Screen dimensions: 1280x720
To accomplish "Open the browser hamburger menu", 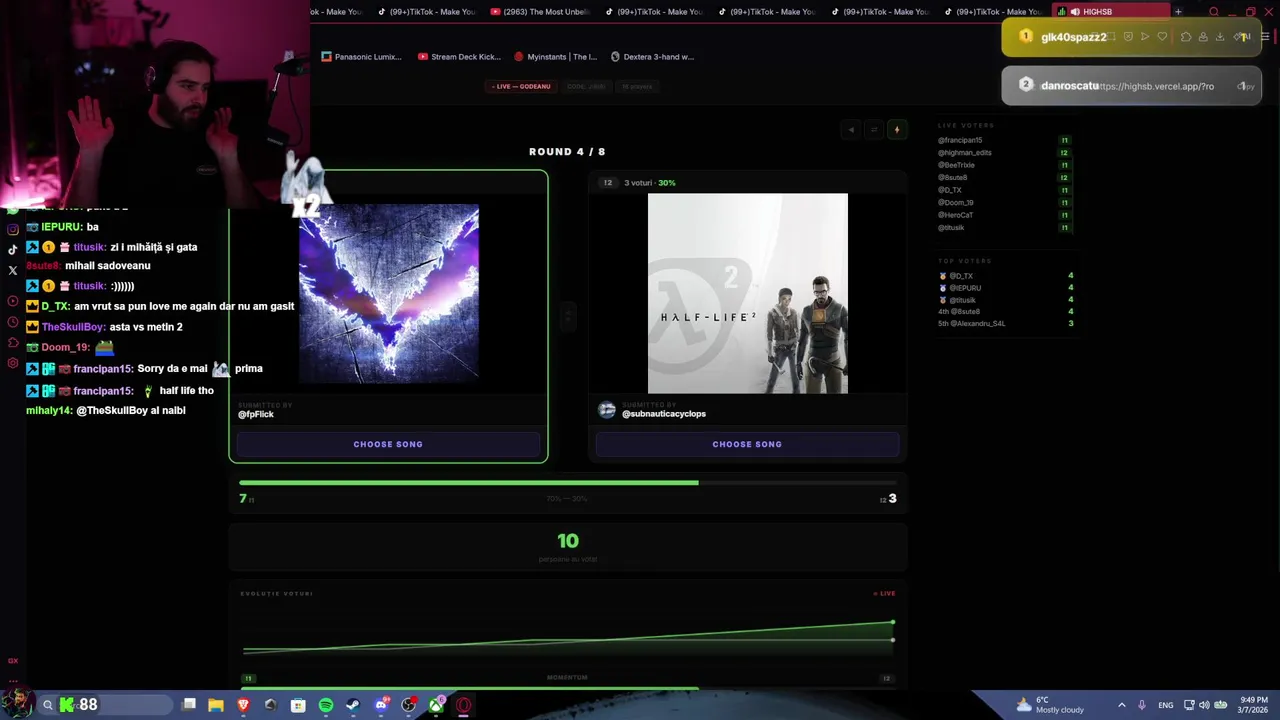I will click(1265, 37).
